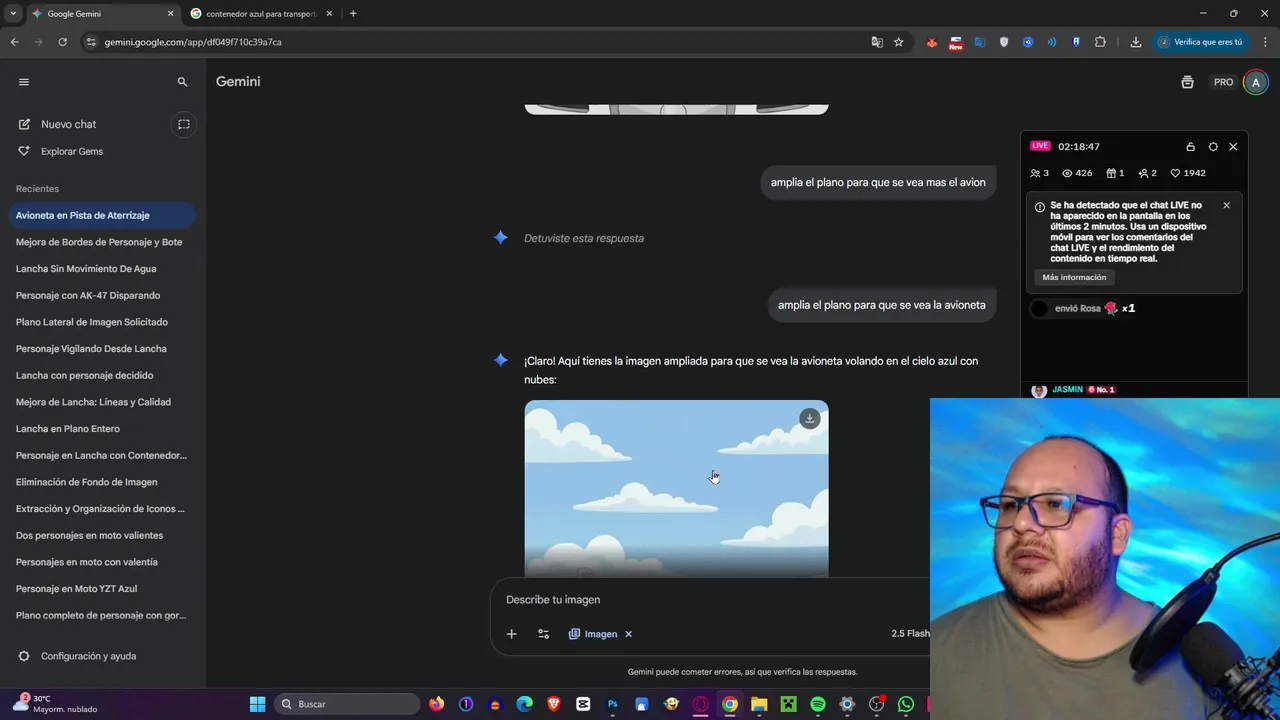The width and height of the screenshot is (1280, 720).
Task: Click the 426 viewers eye counter
Action: coord(1077,173)
